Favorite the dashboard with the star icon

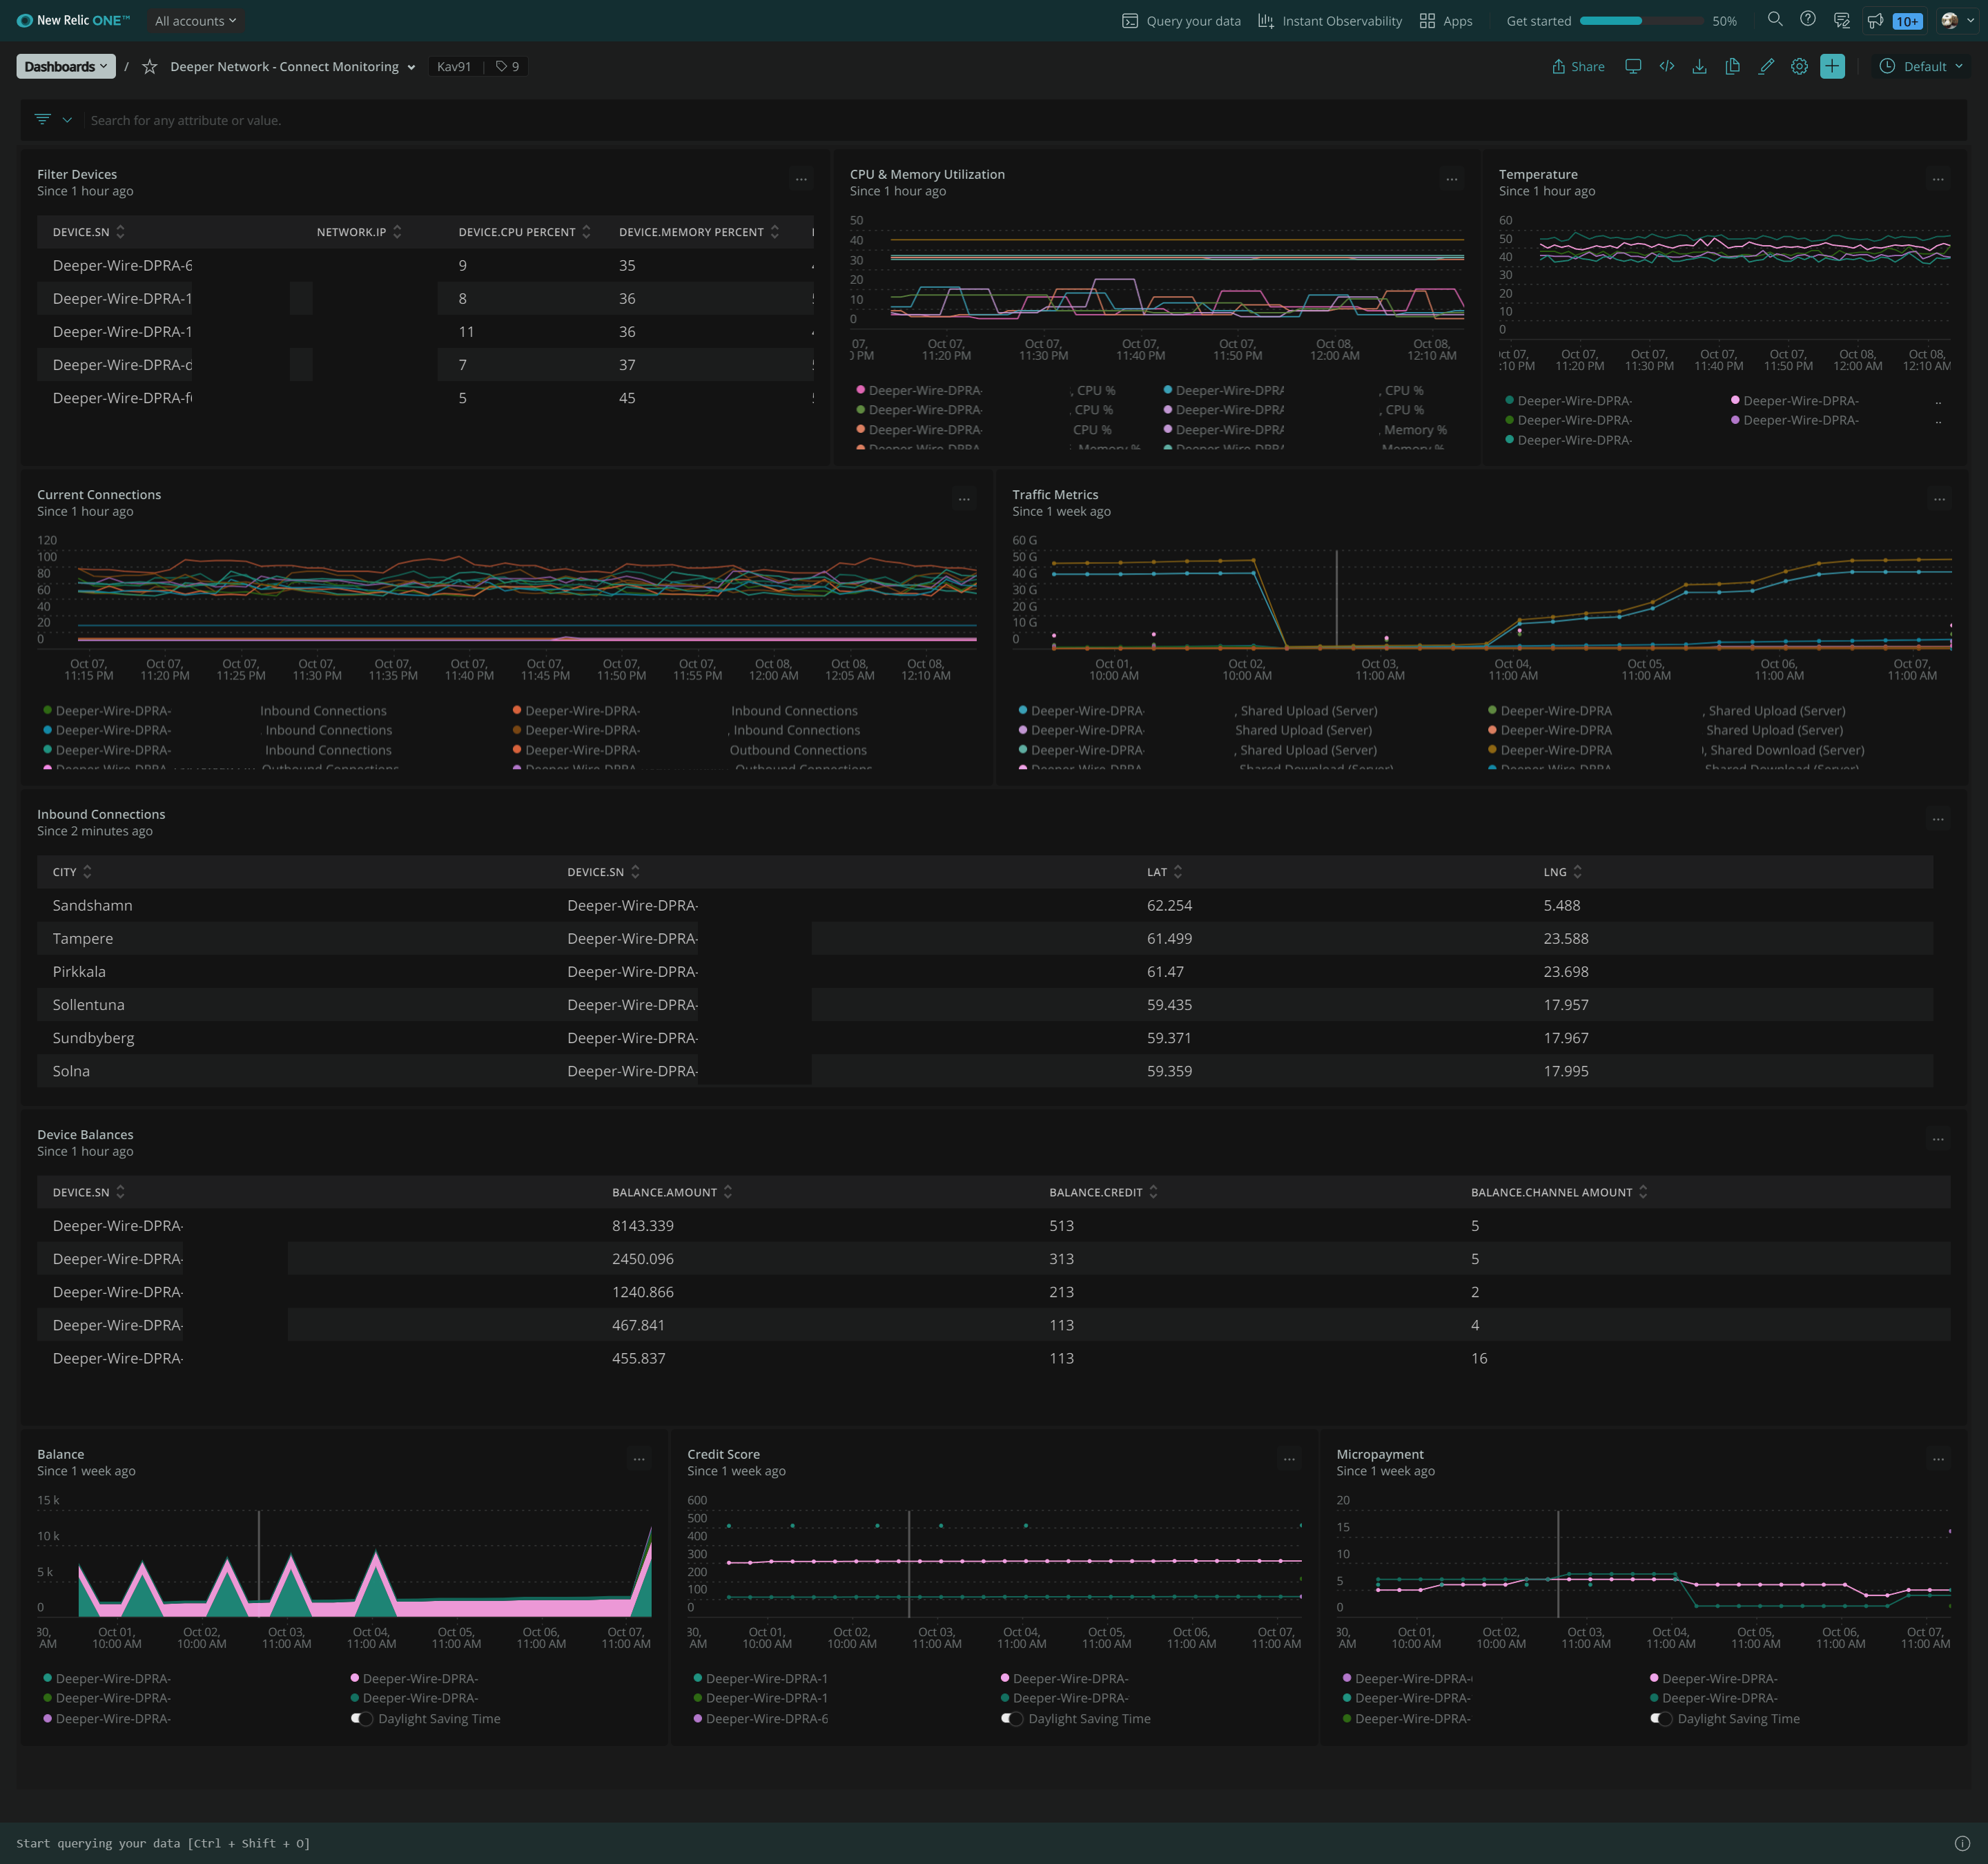tap(150, 66)
